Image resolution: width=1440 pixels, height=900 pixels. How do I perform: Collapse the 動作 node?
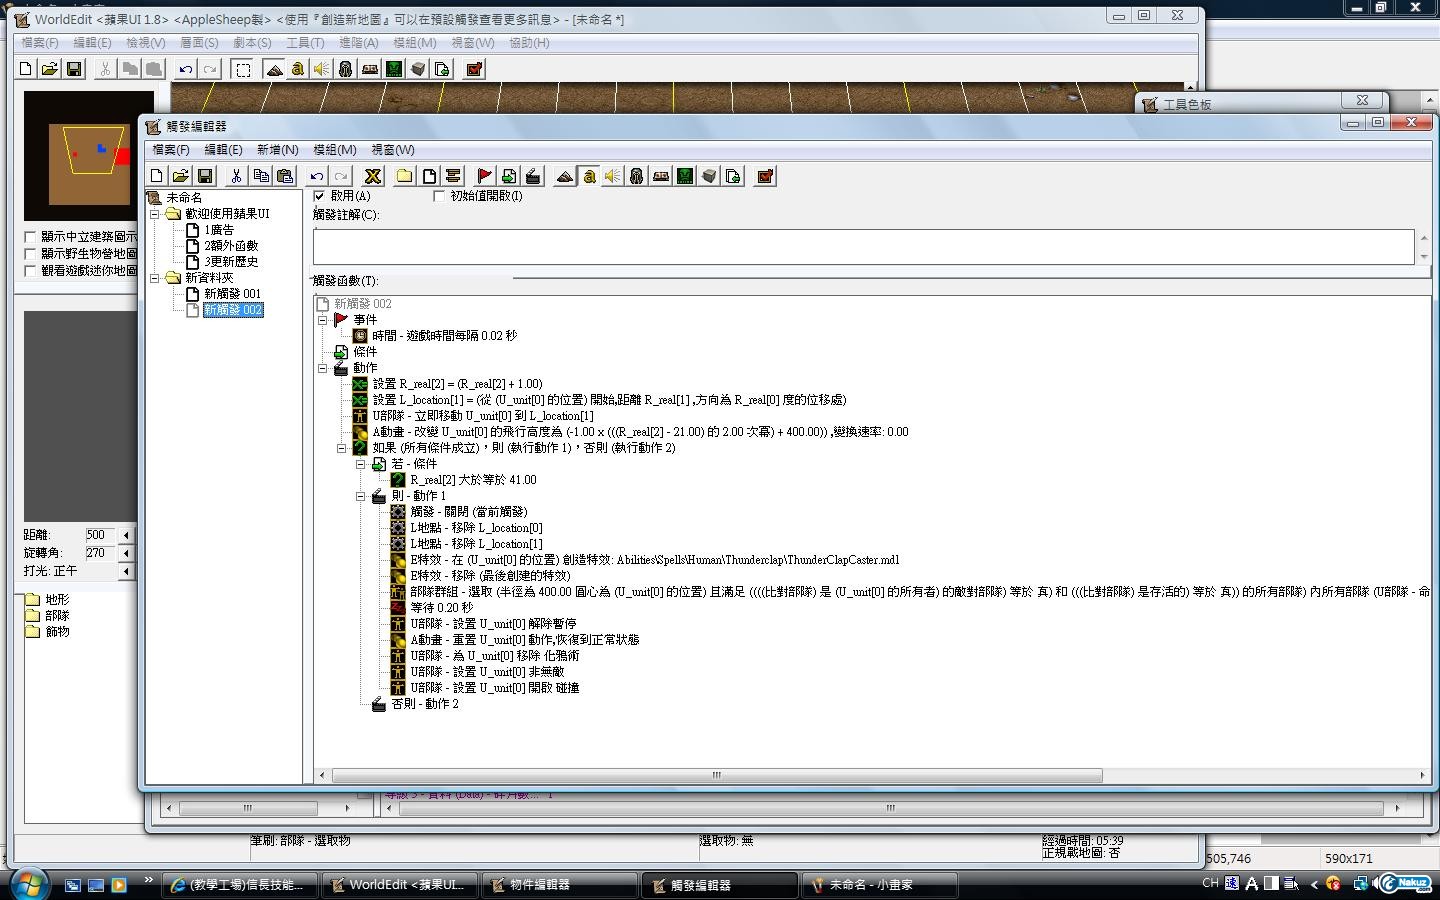[x=323, y=368]
